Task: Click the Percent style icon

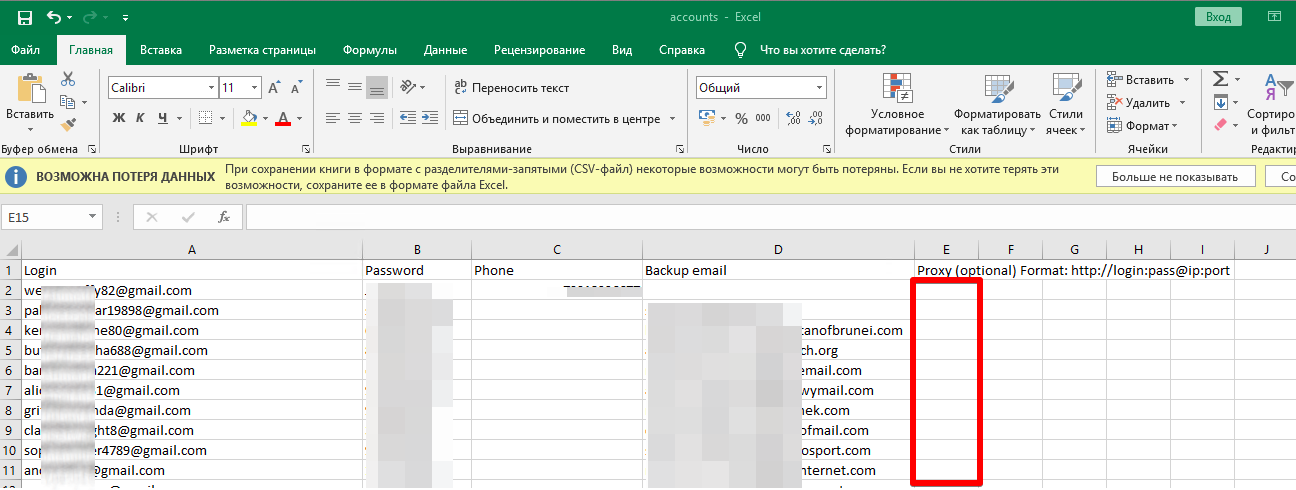Action: pyautogui.click(x=741, y=119)
